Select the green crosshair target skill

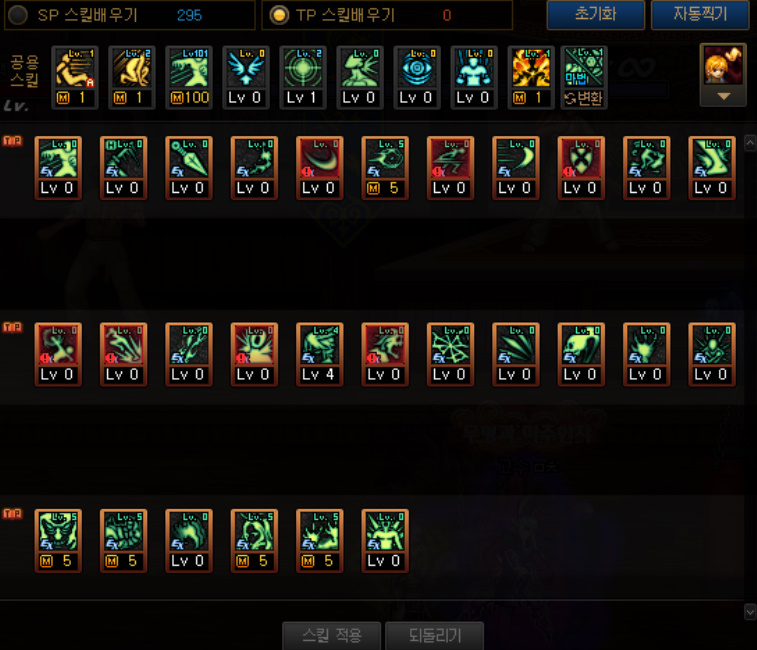303,77
